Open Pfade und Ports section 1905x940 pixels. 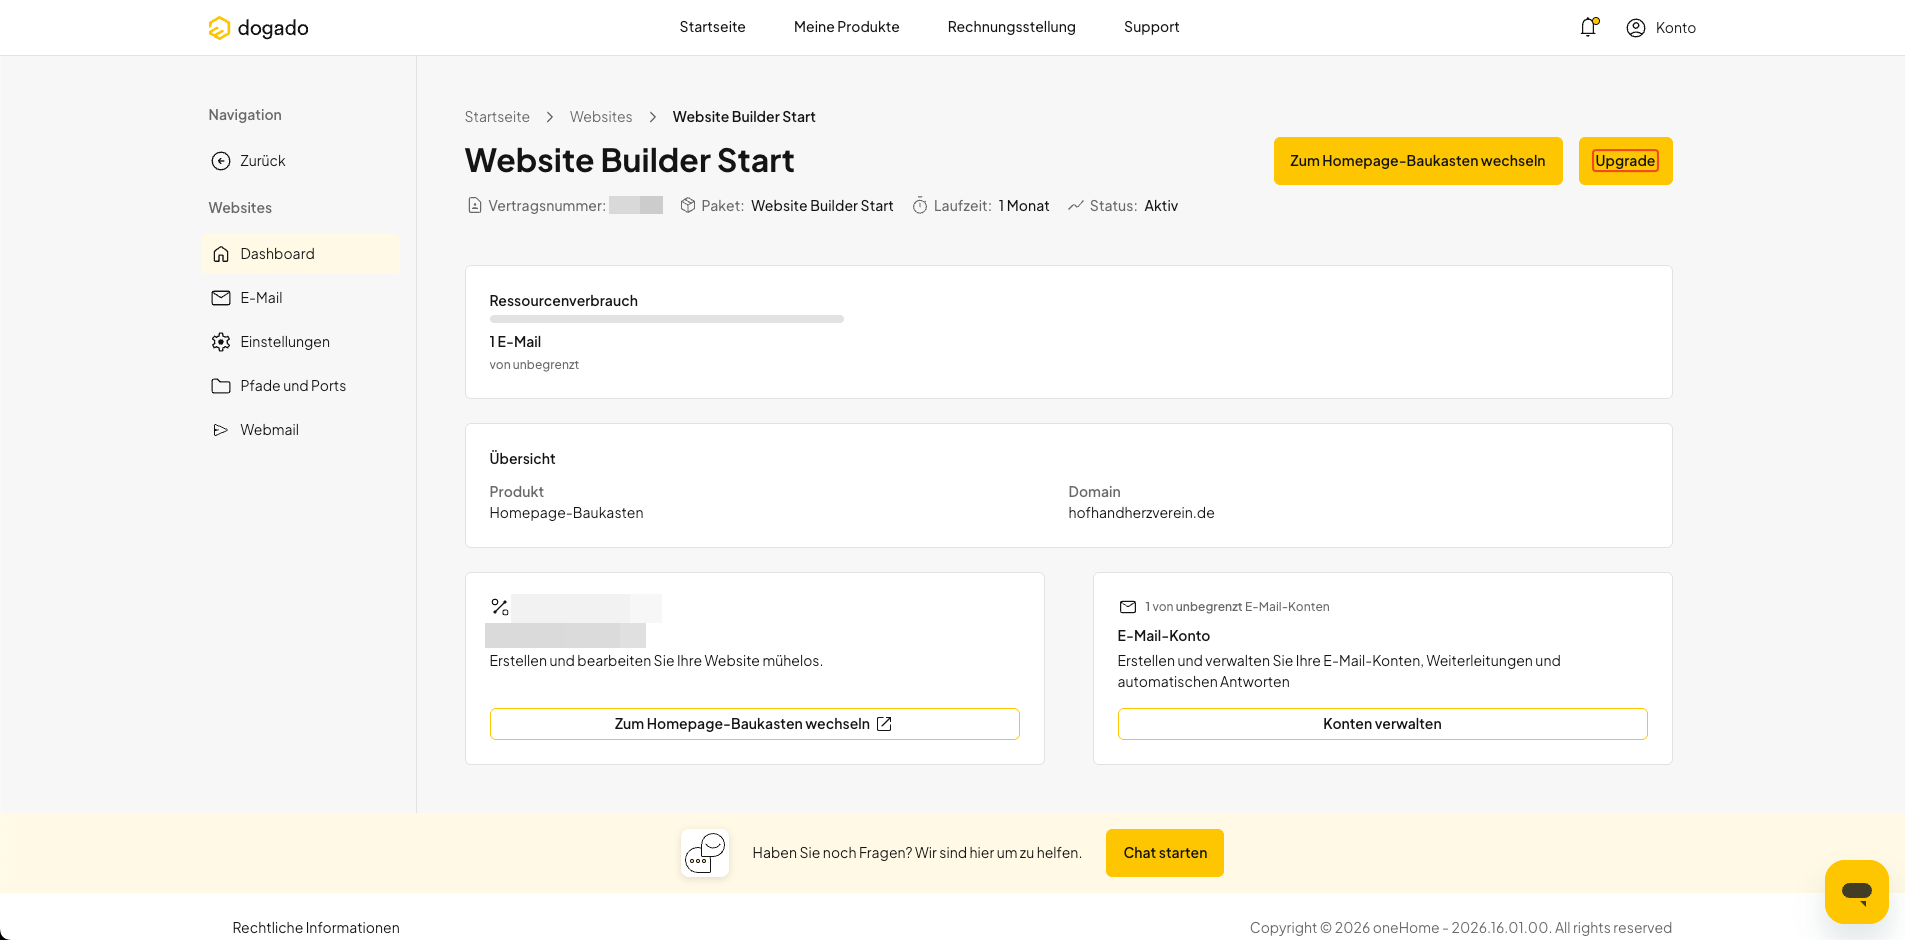tap(300, 386)
